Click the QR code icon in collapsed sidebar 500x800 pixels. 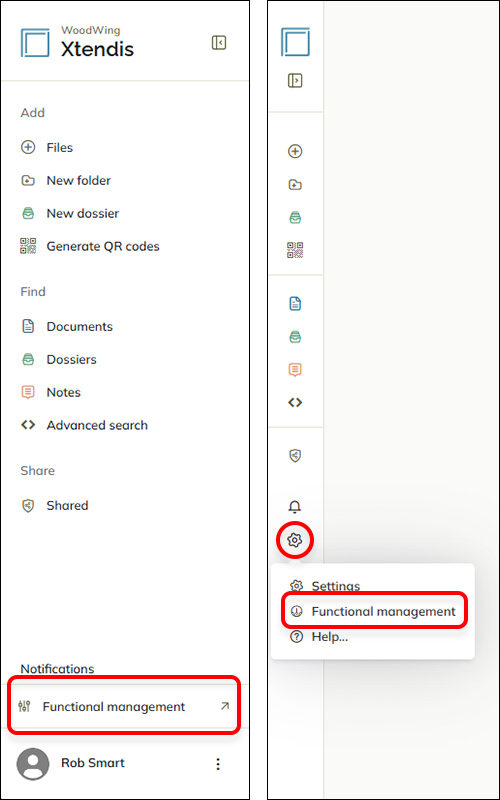(x=295, y=250)
